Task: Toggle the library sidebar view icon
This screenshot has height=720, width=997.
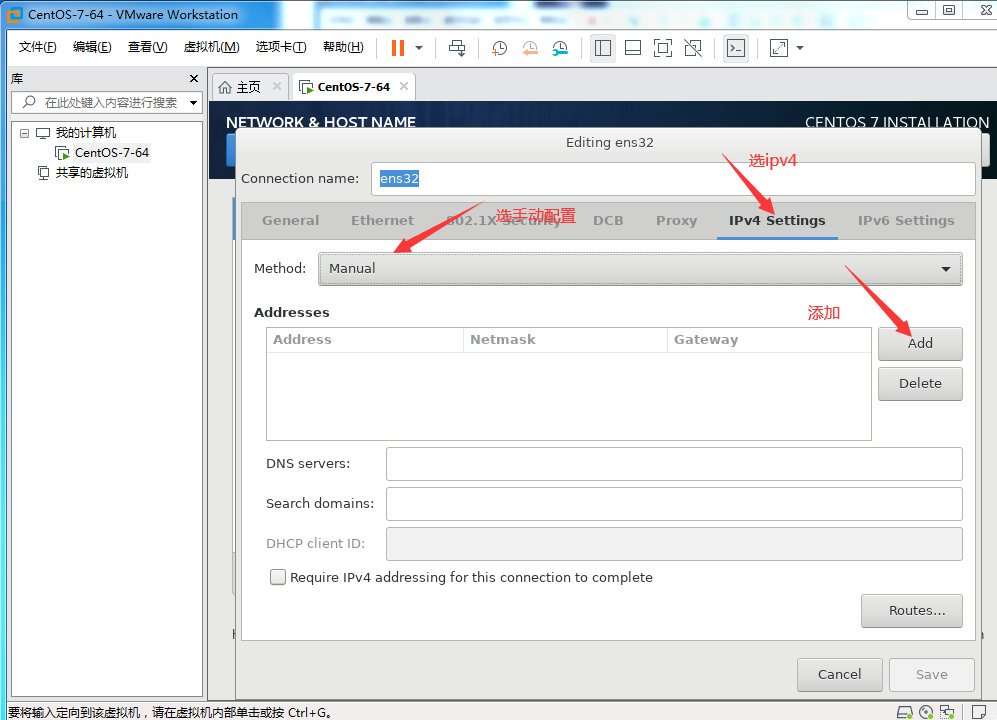Action: (x=603, y=48)
